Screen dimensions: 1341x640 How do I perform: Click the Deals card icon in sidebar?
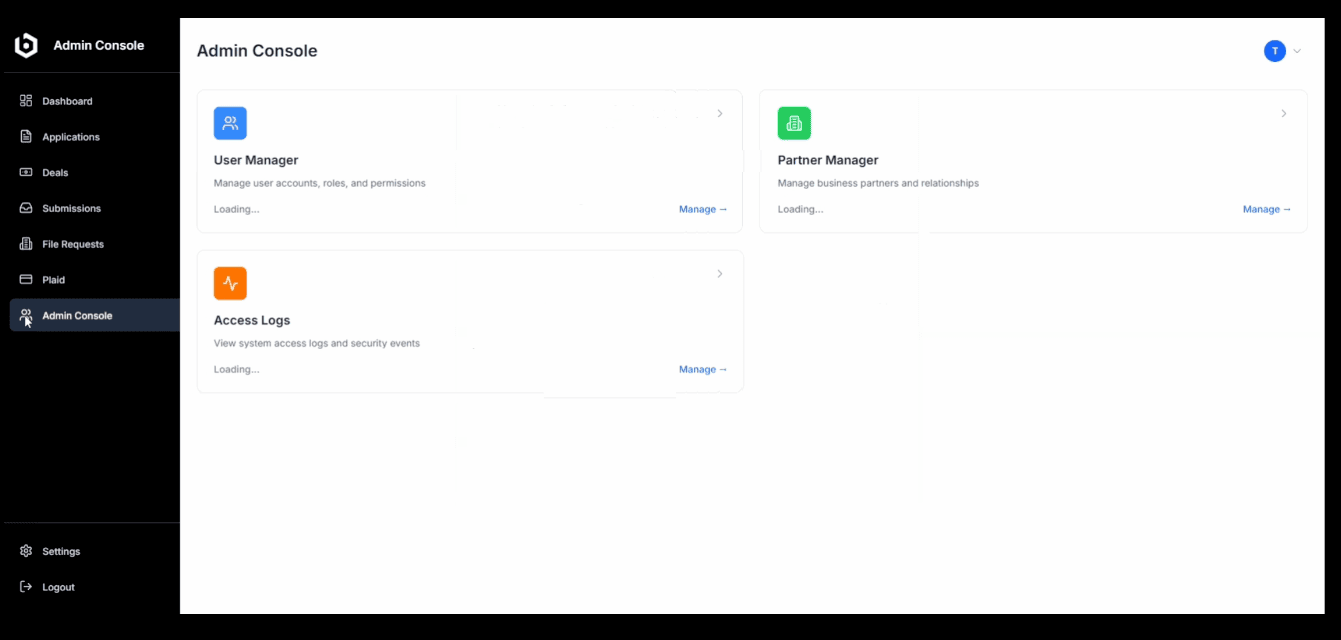click(25, 172)
